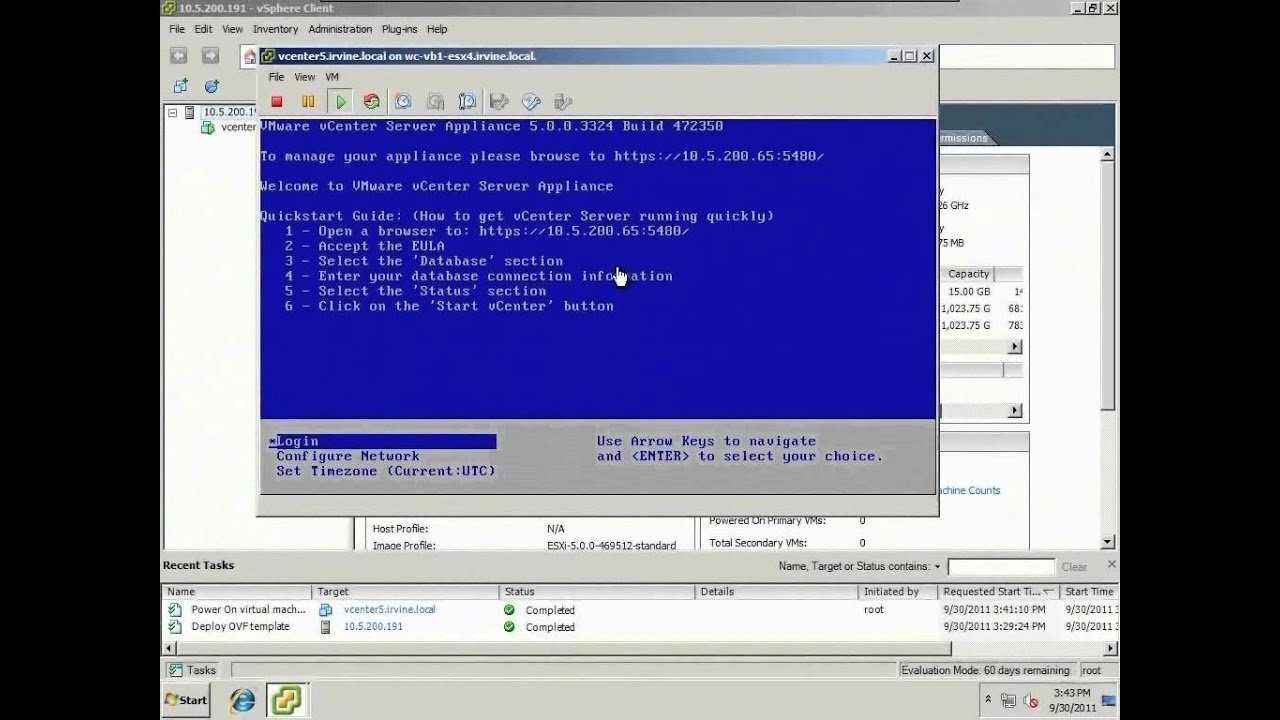
Task: Open the 10.5.200.191 target link
Action: [x=373, y=626]
